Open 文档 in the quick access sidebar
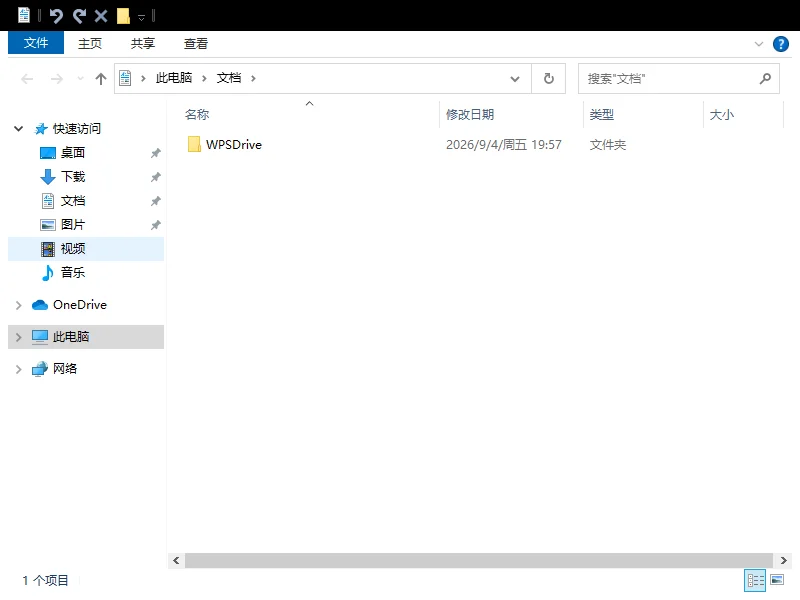800x600 pixels. click(72, 201)
